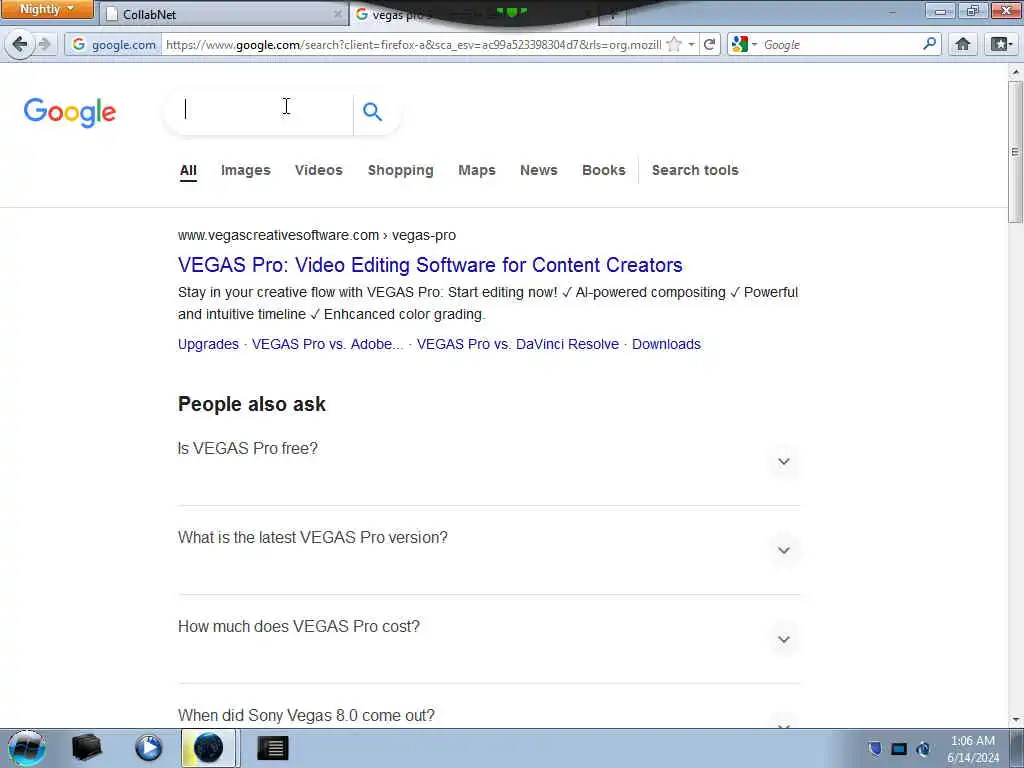Click the shield tray icon
The width and height of the screenshot is (1024, 768).
pyautogui.click(x=875, y=748)
